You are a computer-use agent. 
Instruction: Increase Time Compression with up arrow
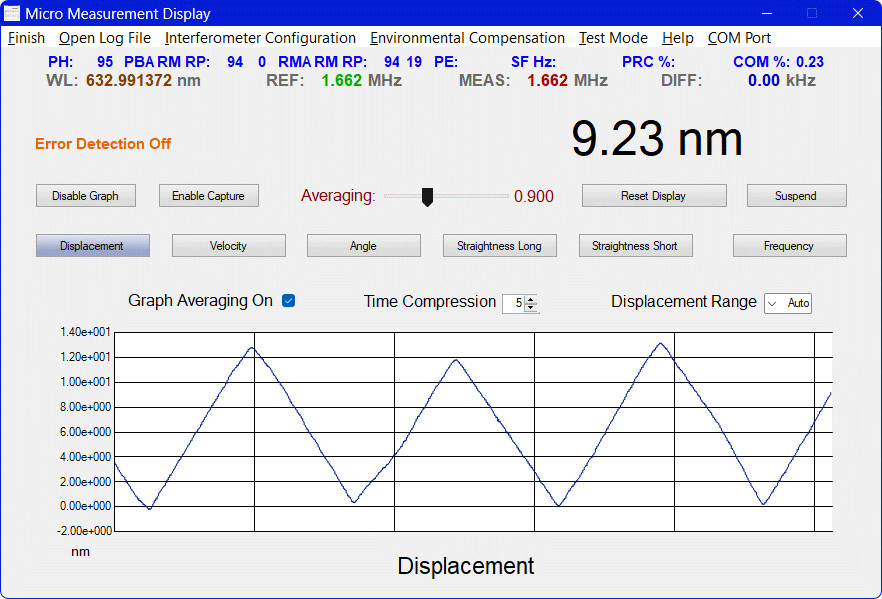(x=530, y=299)
